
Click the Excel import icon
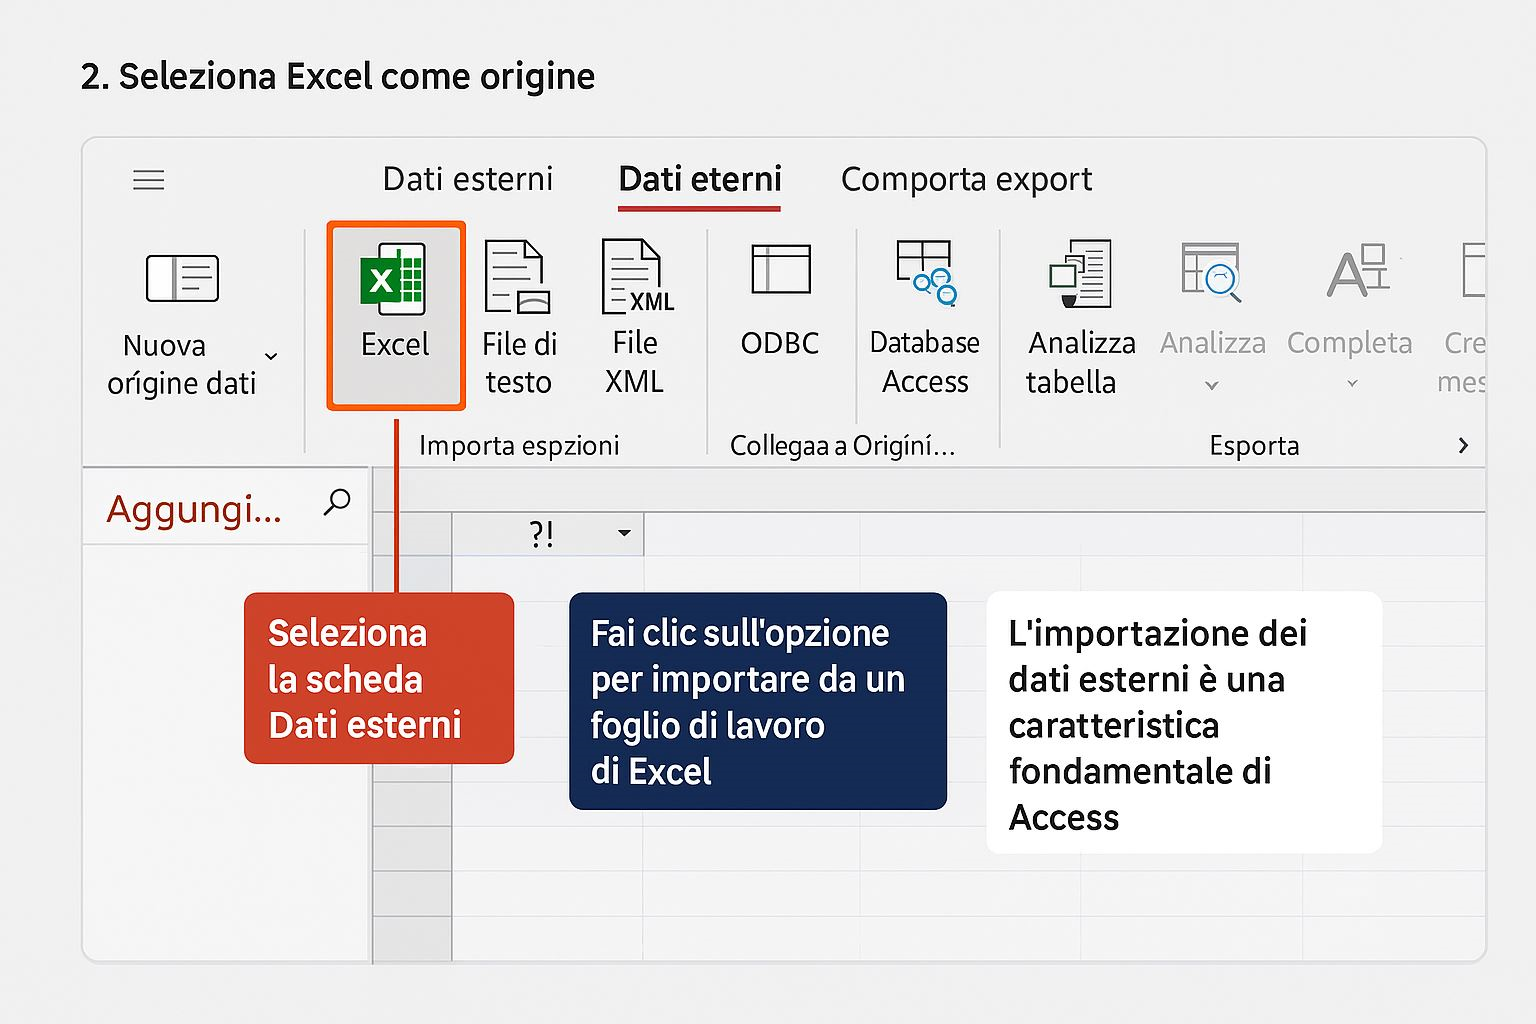tap(395, 279)
